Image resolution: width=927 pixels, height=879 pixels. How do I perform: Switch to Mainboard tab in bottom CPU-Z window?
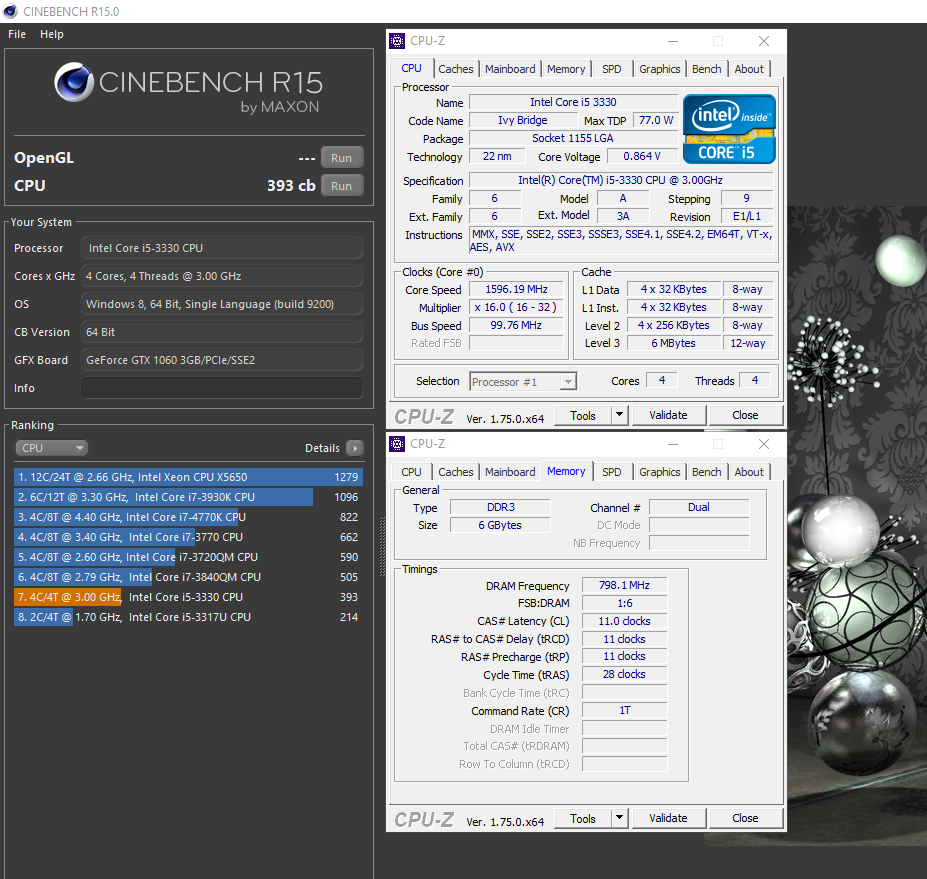click(510, 472)
